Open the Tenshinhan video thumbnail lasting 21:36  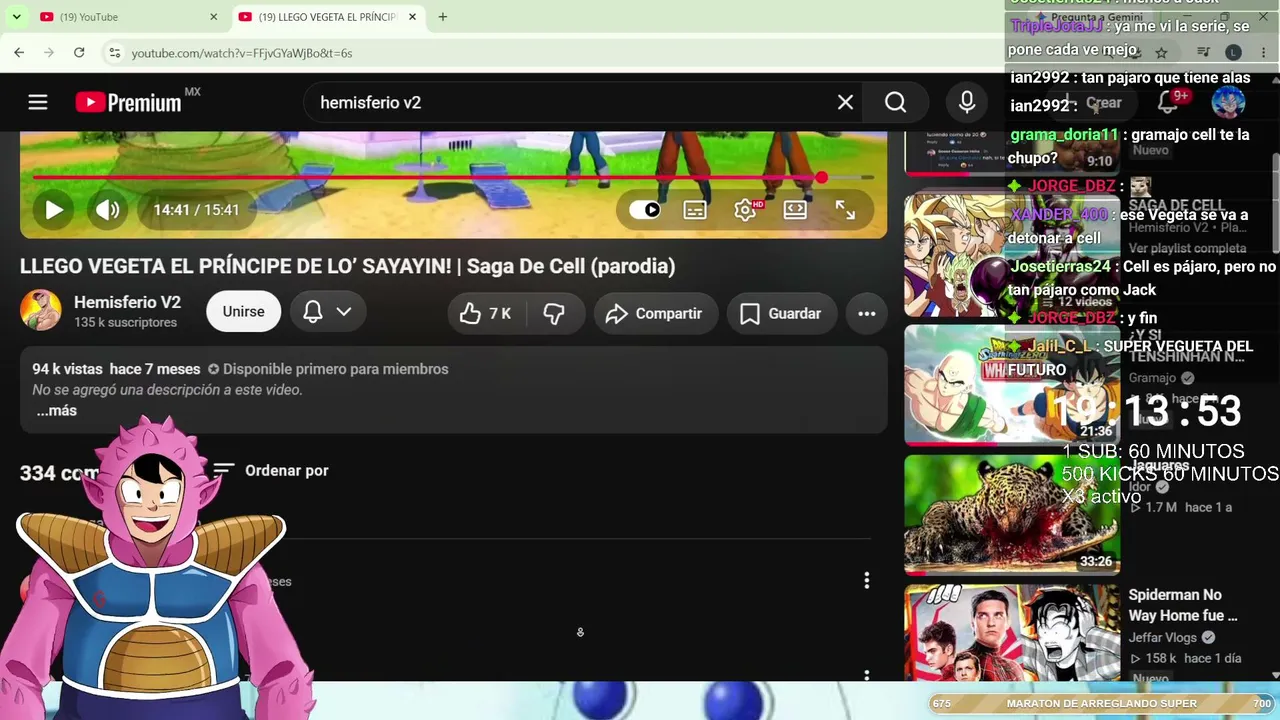pos(1012,384)
